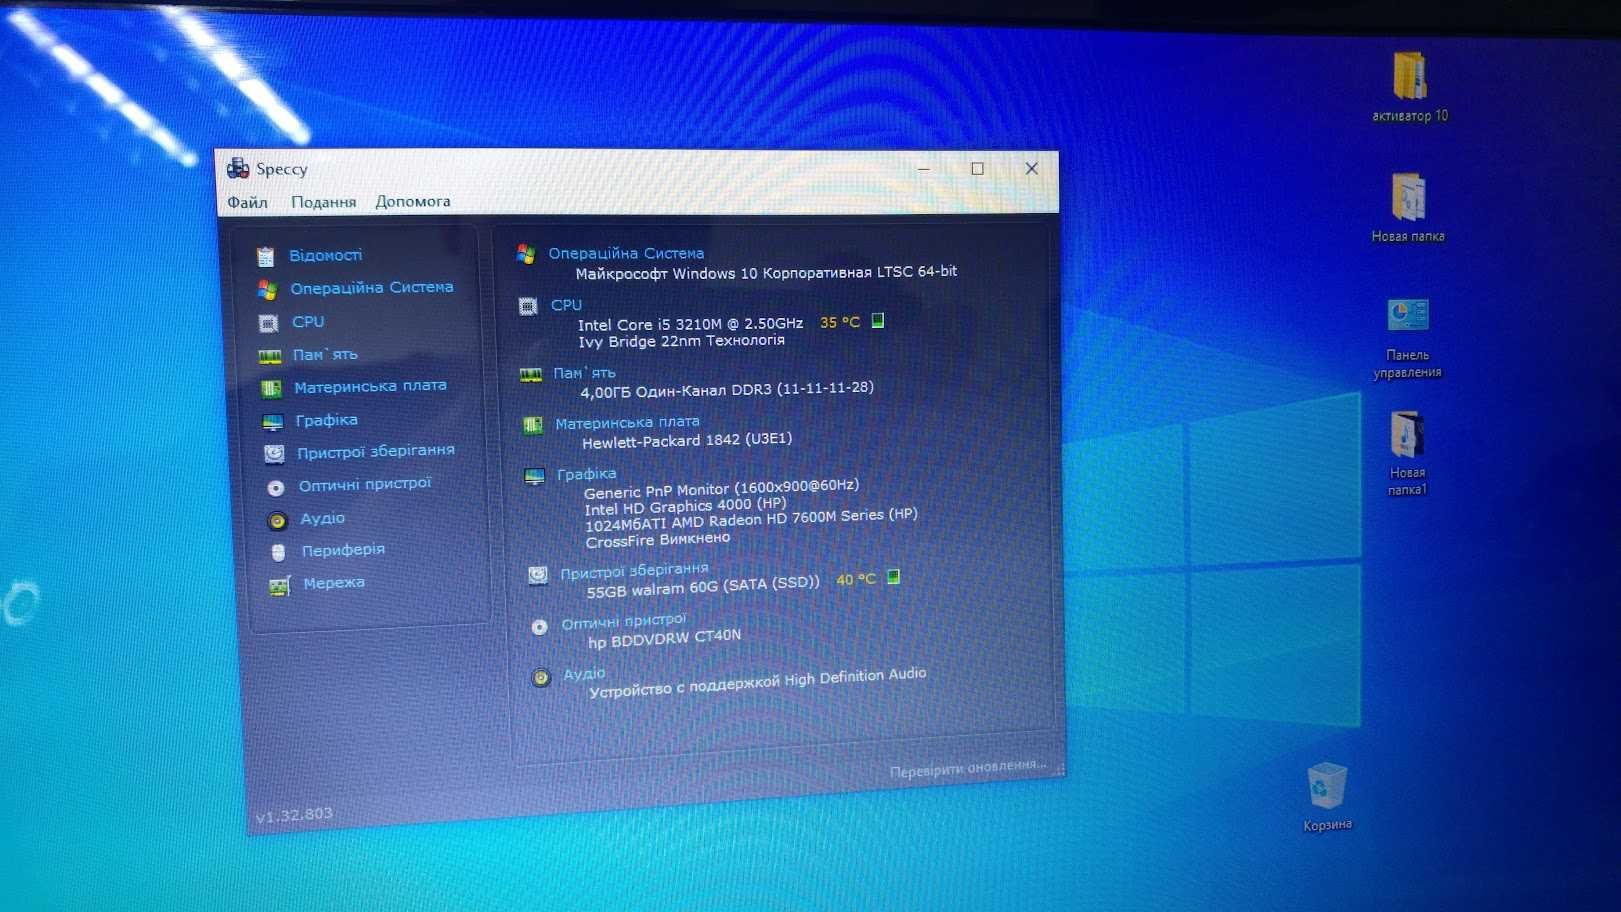Image resolution: width=1621 pixels, height=912 pixels.
Task: Open the Корзина recycle bin
Action: (1327, 797)
